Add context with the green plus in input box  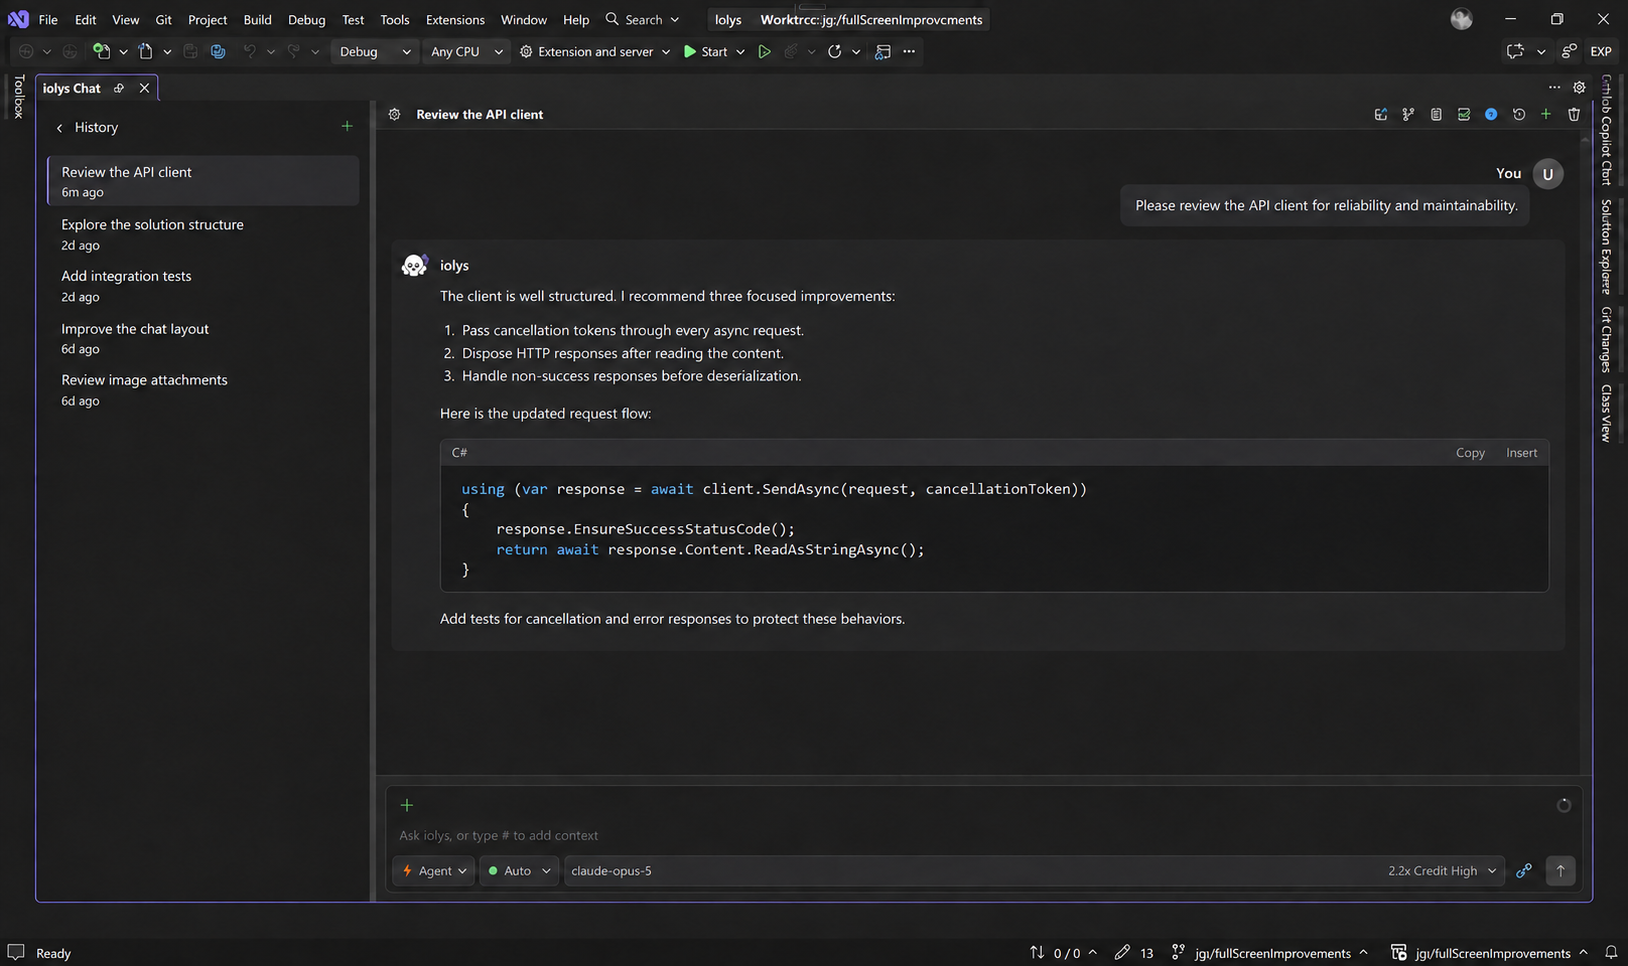click(407, 805)
